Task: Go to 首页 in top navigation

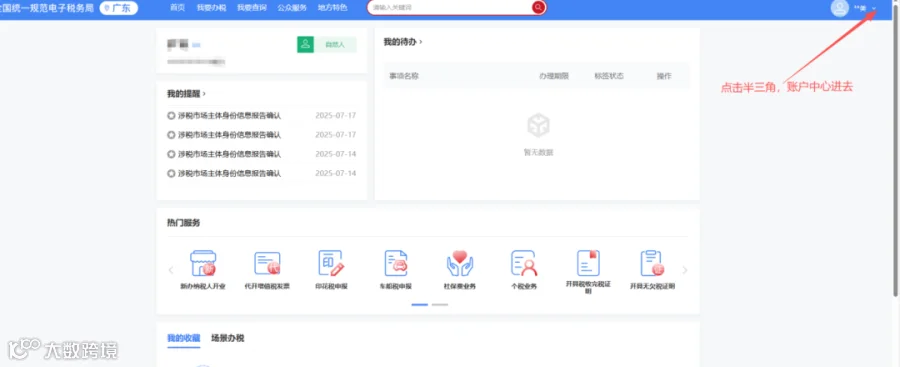Action: click(177, 8)
